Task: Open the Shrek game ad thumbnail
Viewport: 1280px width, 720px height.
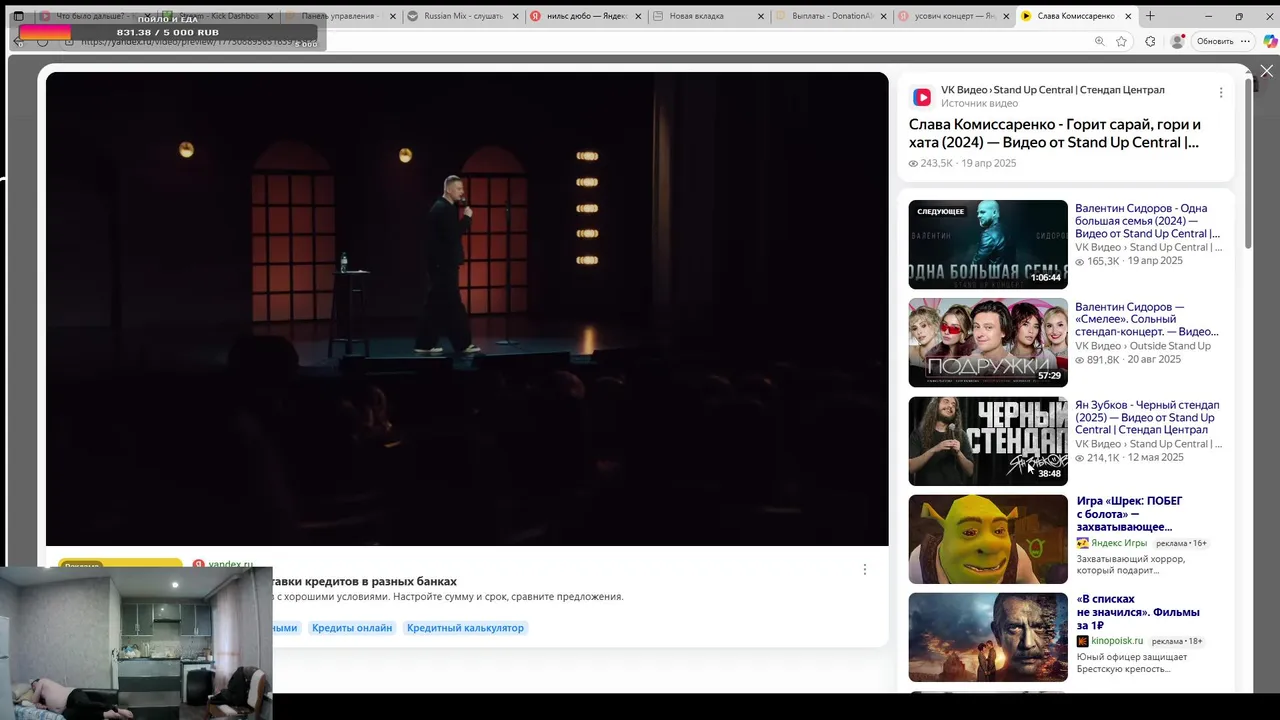Action: (988, 539)
